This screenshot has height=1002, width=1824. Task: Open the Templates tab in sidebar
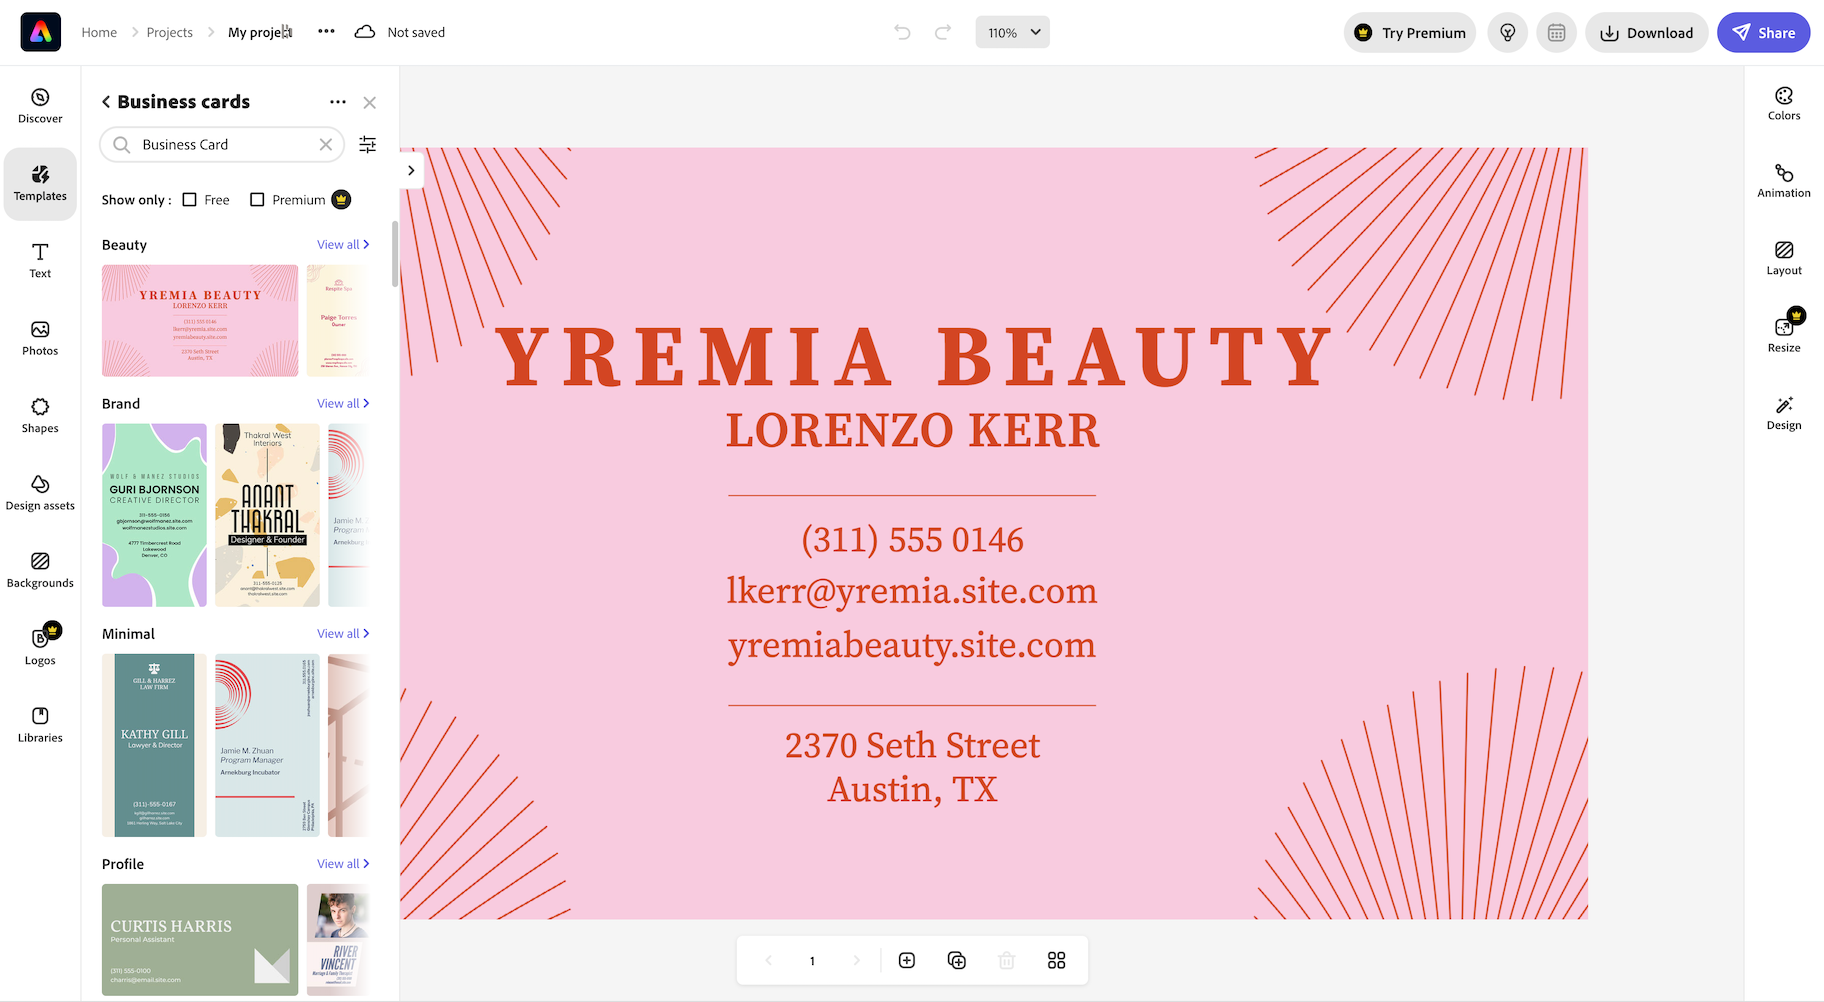click(x=40, y=183)
